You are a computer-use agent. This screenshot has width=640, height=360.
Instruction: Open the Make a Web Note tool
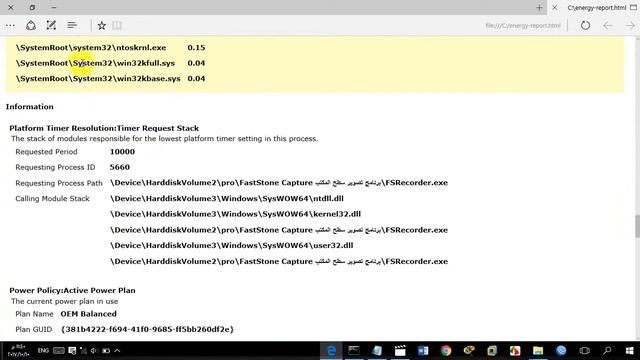click(x=51, y=26)
